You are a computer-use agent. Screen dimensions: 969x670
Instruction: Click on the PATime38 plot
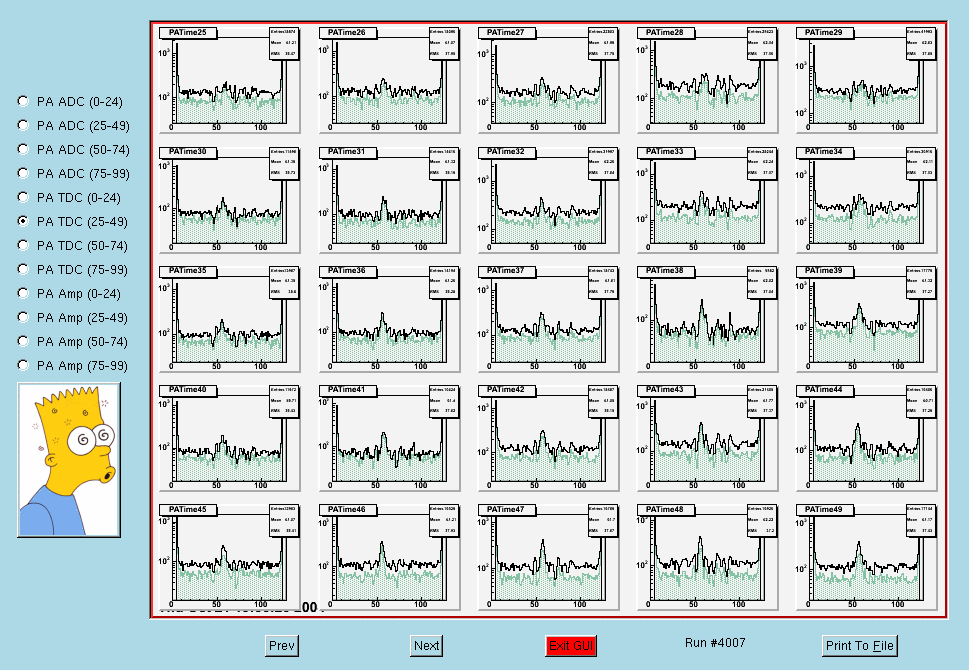(x=707, y=319)
